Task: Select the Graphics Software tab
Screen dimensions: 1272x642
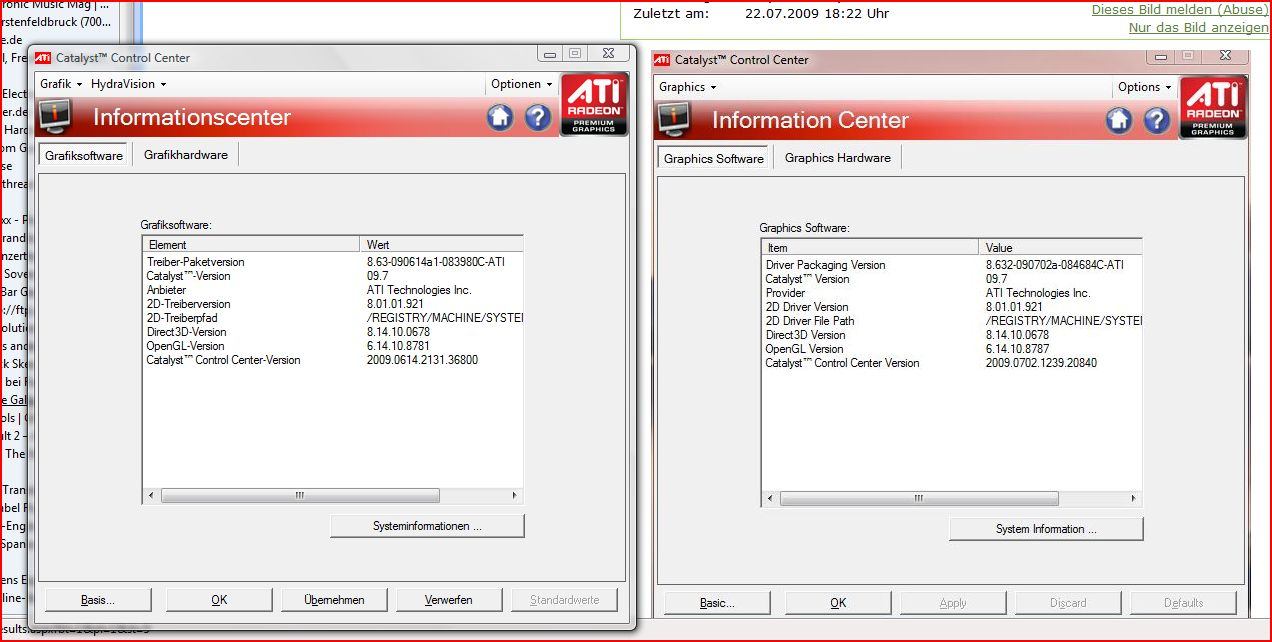Action: [x=714, y=158]
